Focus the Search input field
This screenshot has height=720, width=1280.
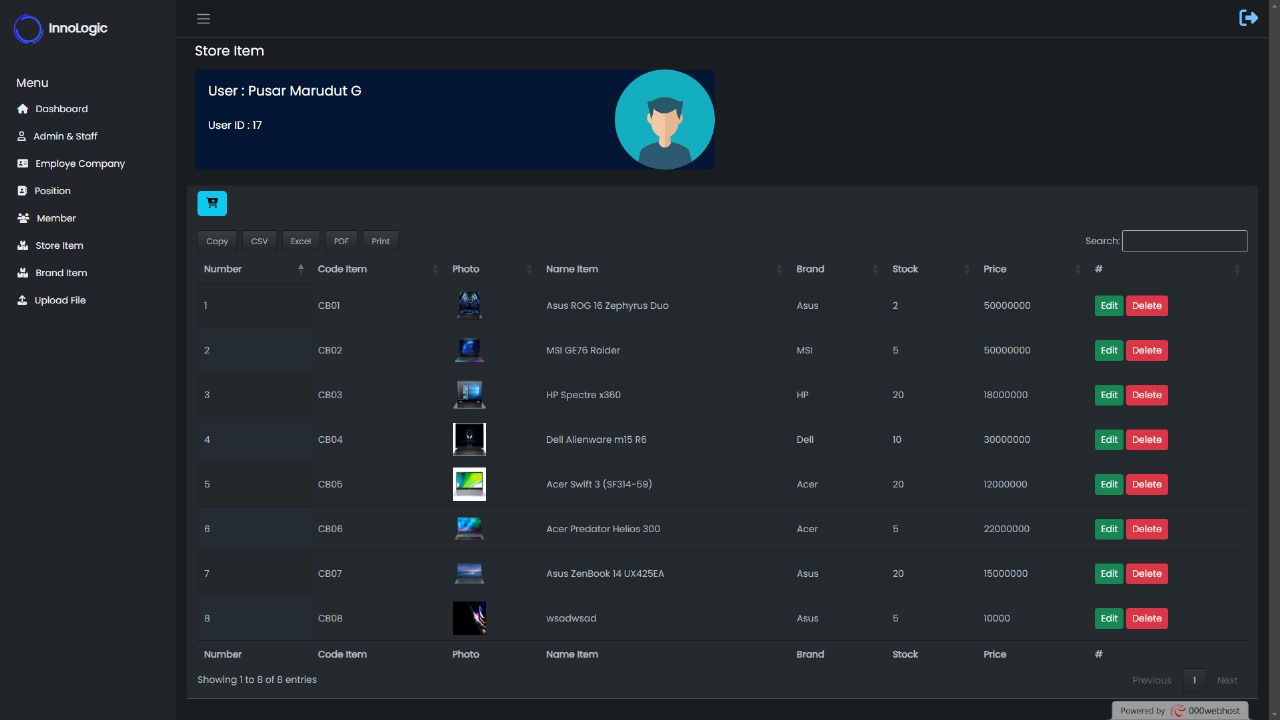(x=1185, y=241)
